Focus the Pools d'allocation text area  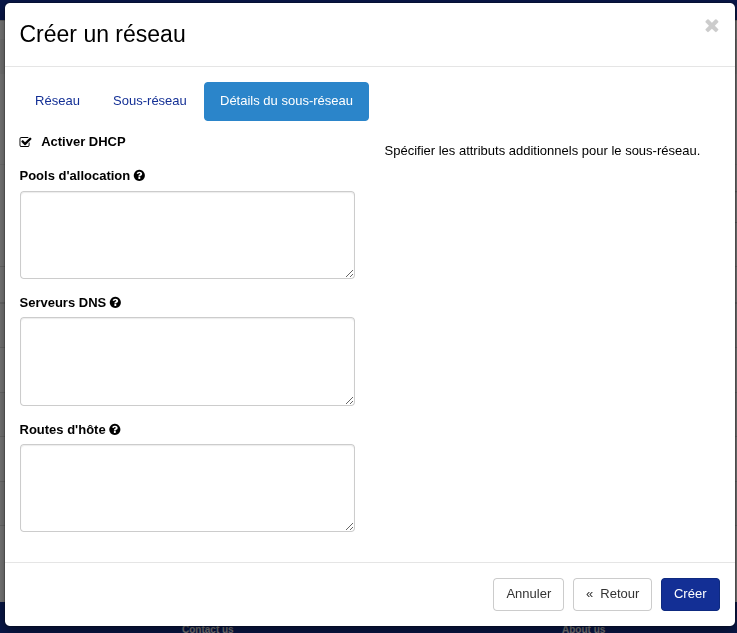(x=187, y=235)
